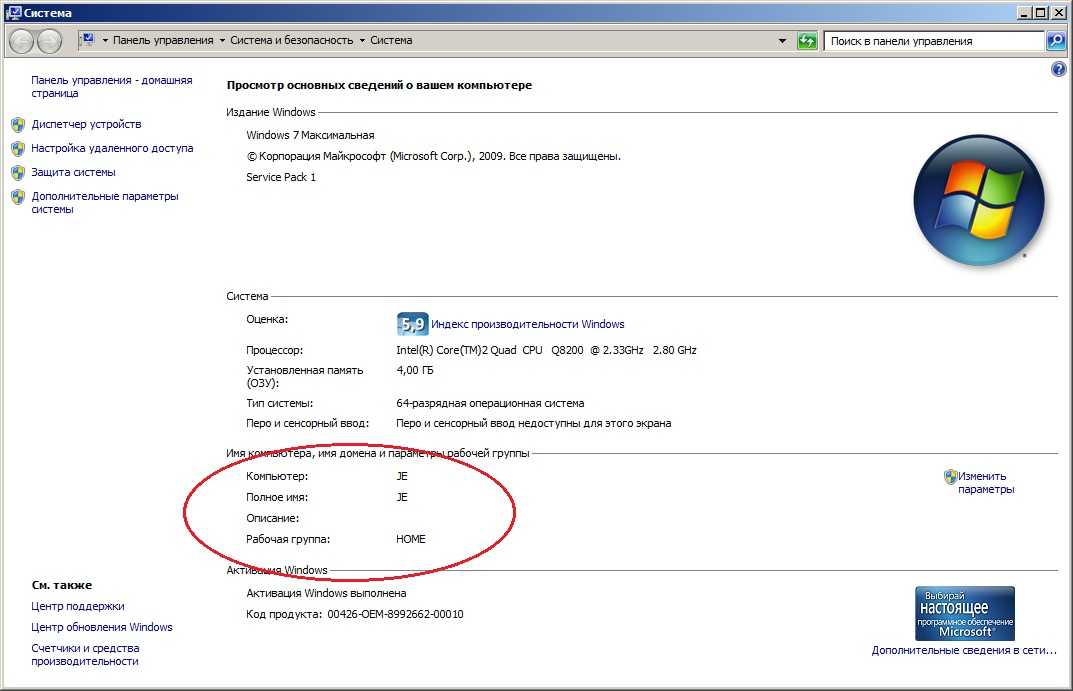The image size is (1073, 691).
Task: Maximize the Система window
Action: tap(1040, 12)
